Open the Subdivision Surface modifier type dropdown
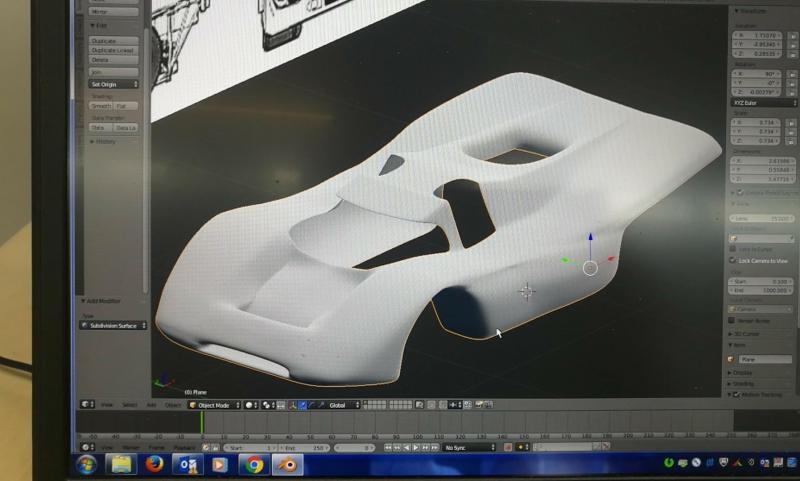Screen dimensions: 800x481 pos(113,325)
